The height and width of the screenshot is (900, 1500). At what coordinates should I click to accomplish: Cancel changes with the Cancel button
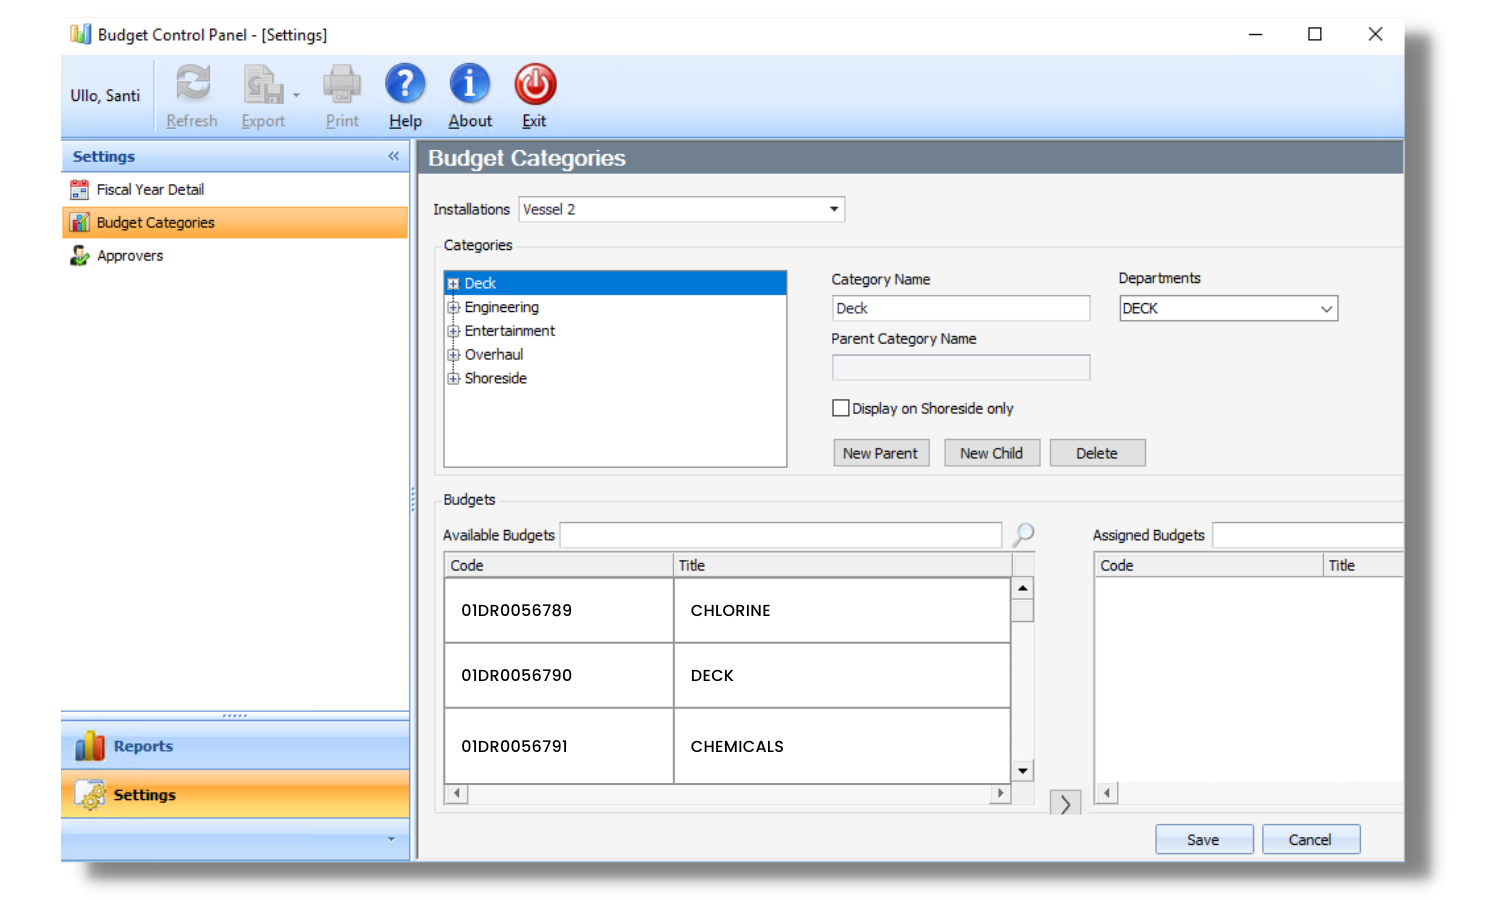(x=1310, y=839)
